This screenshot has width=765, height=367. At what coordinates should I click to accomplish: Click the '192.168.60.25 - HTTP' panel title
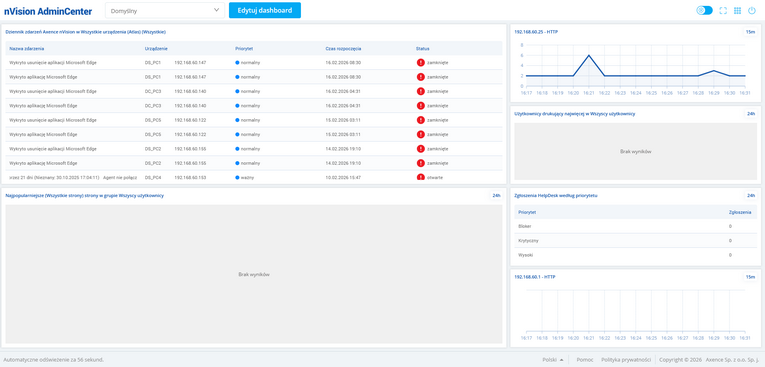[536, 32]
